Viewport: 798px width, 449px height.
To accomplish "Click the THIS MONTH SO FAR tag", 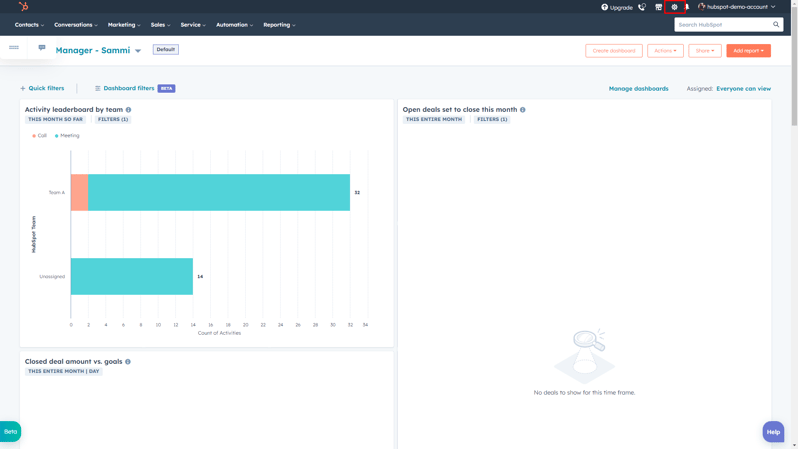I will [x=55, y=119].
